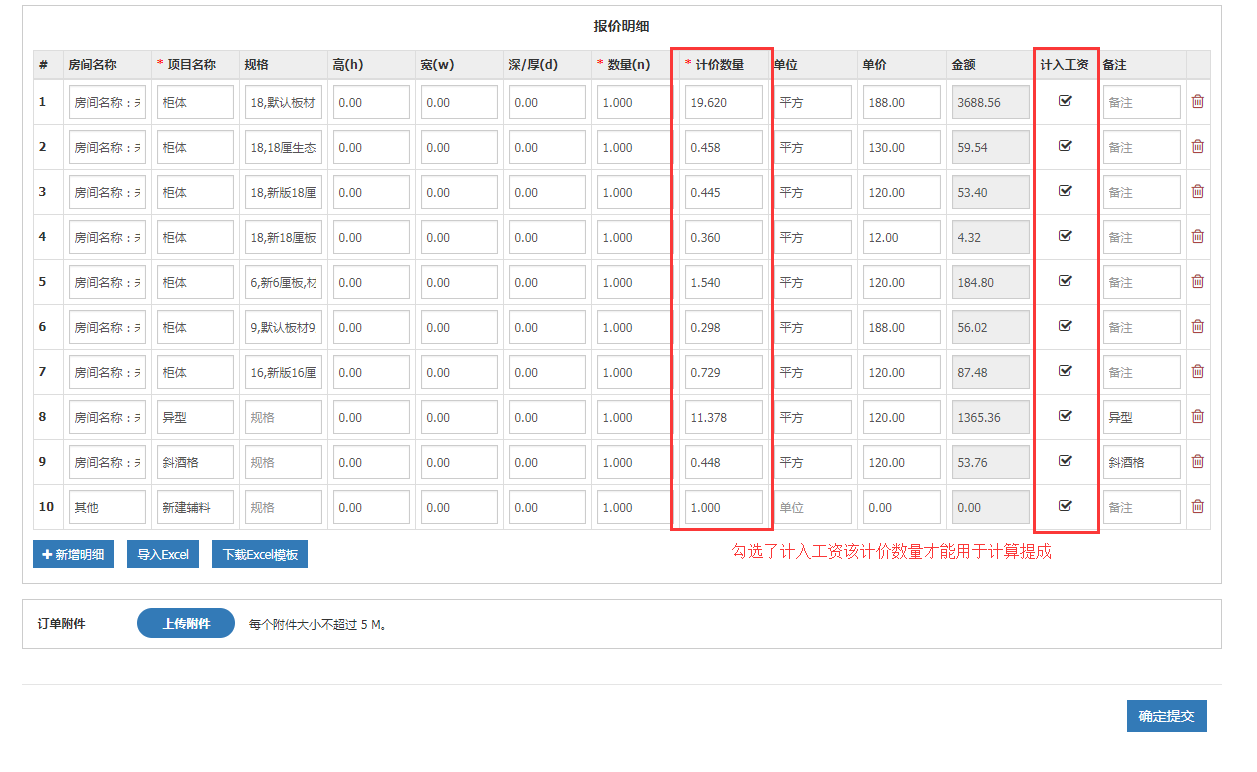This screenshot has height=772, width=1257.
Task: Delete row 1 using trash icon
Action: tap(1197, 101)
